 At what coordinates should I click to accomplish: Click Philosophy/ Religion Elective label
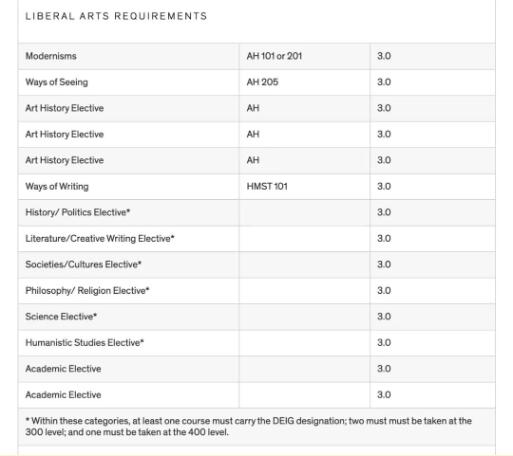(x=87, y=291)
